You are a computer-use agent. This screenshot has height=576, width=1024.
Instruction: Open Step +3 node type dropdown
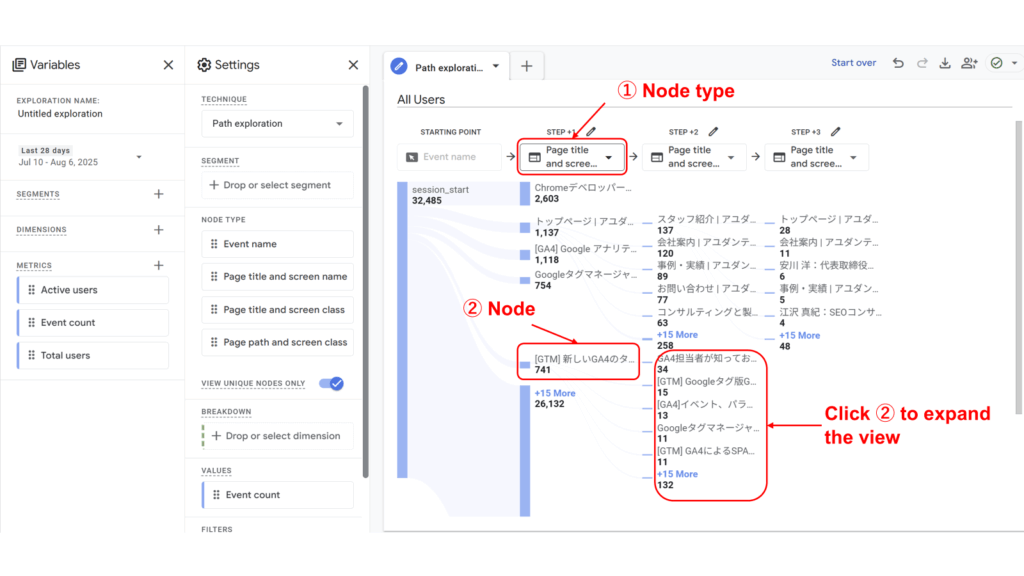click(816, 157)
